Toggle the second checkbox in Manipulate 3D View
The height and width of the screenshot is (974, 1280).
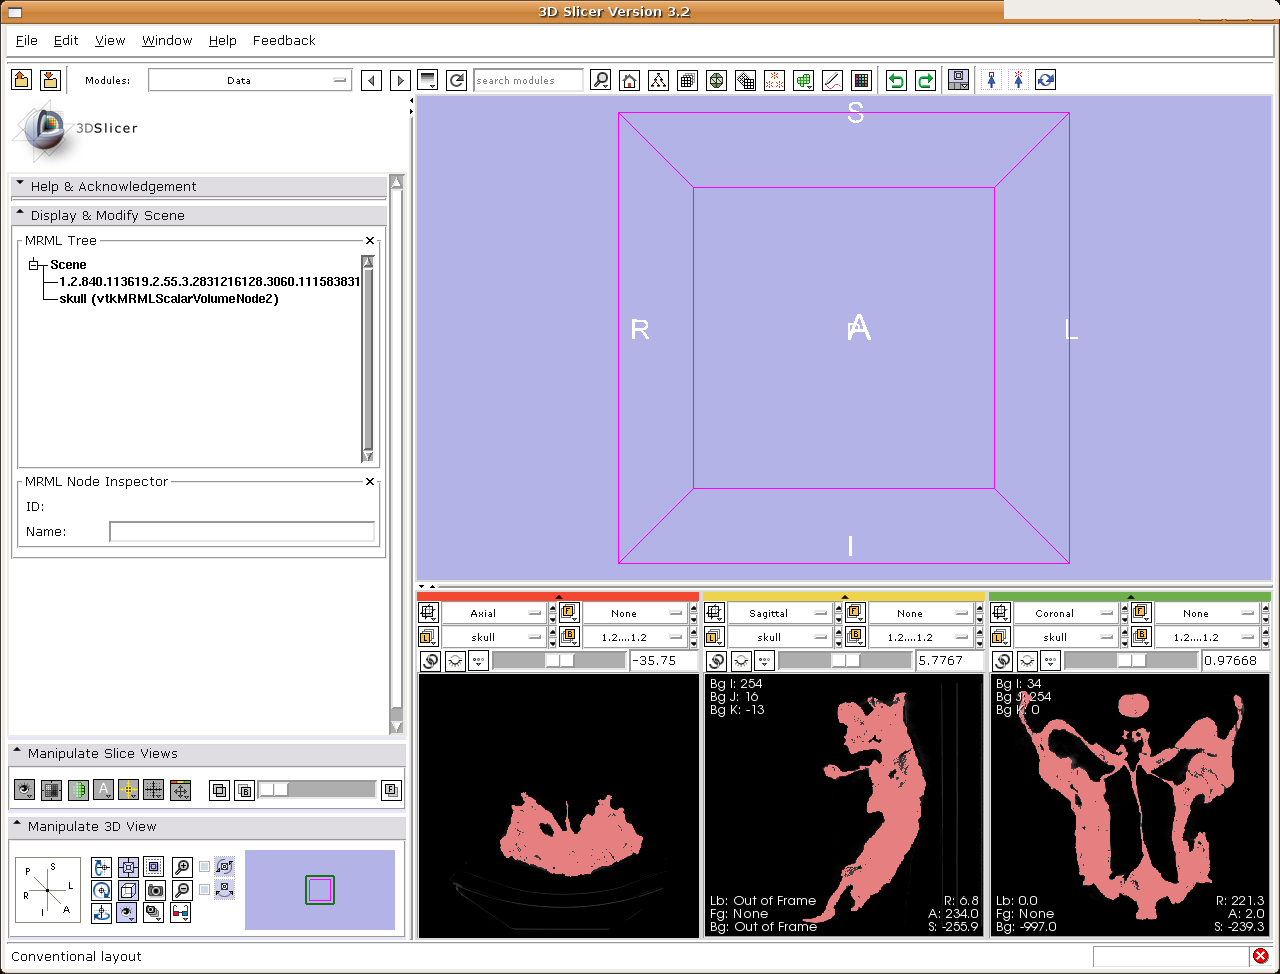pyautogui.click(x=205, y=889)
